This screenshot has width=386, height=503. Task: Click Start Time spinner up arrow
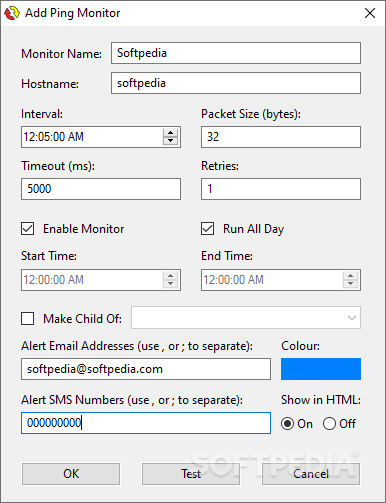click(x=170, y=276)
